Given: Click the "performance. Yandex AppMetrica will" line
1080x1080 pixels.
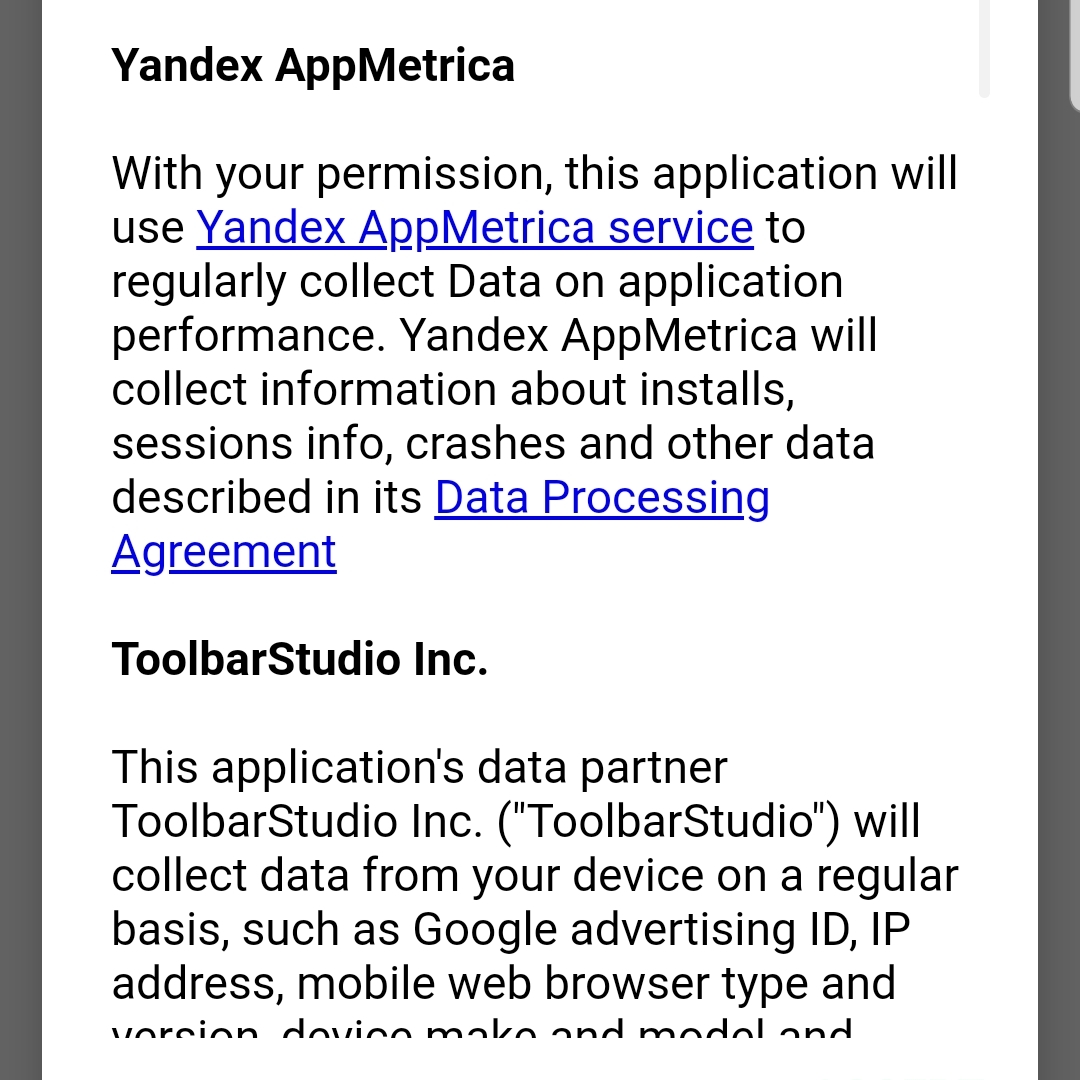Looking at the screenshot, I should pos(494,335).
